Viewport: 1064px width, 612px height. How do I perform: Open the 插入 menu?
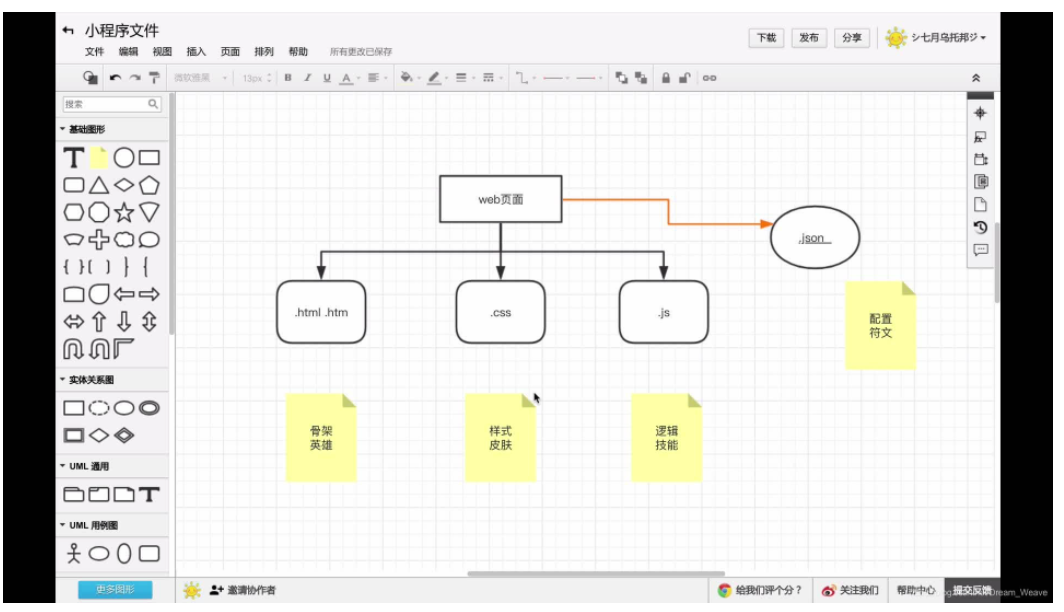pyautogui.click(x=196, y=52)
